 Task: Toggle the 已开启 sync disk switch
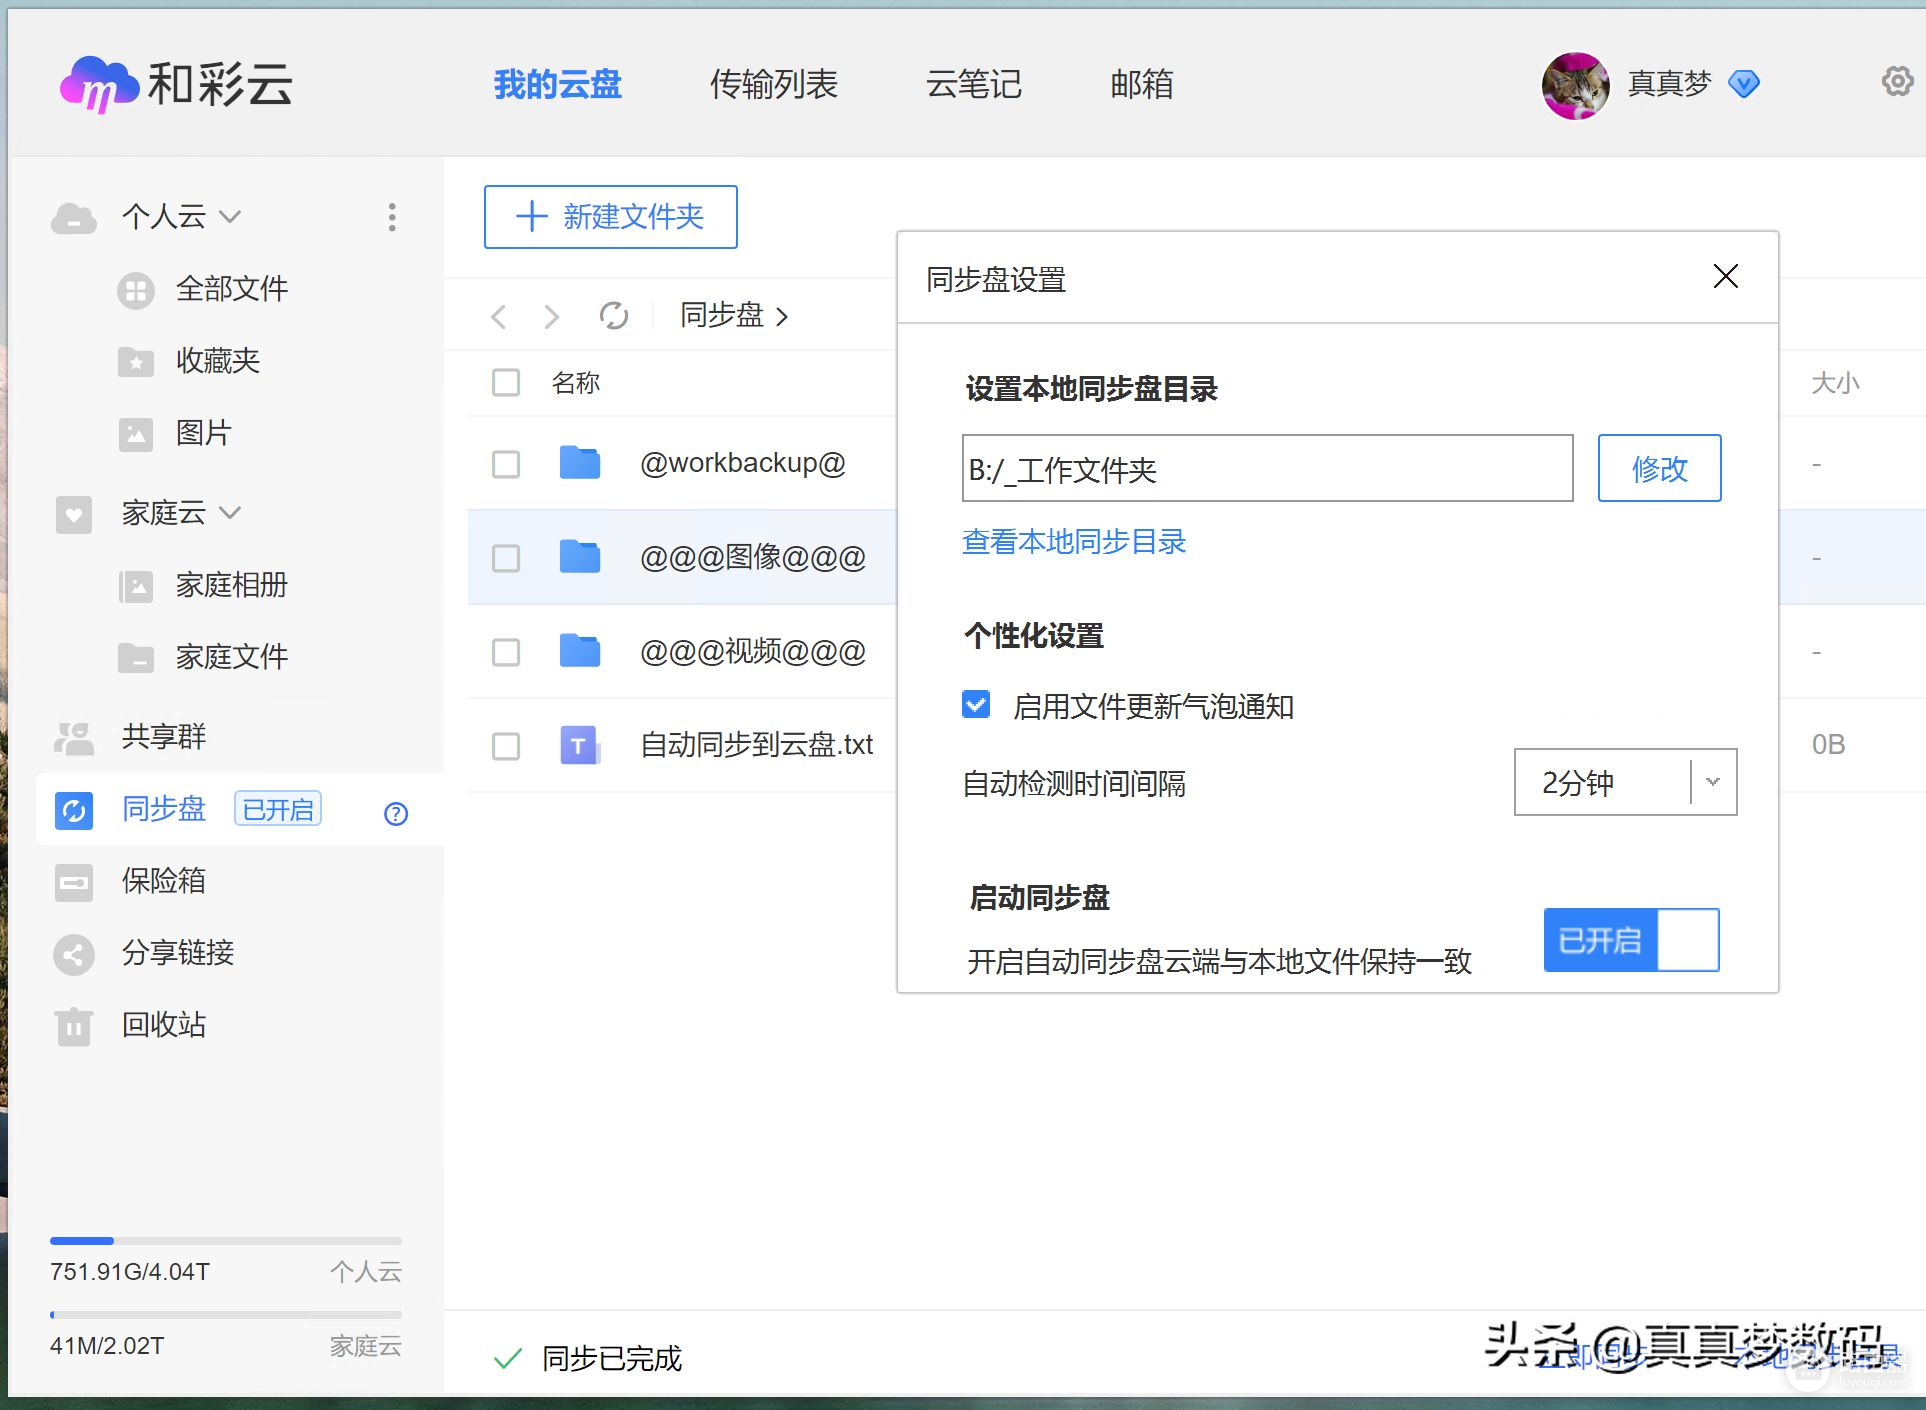[x=1630, y=940]
